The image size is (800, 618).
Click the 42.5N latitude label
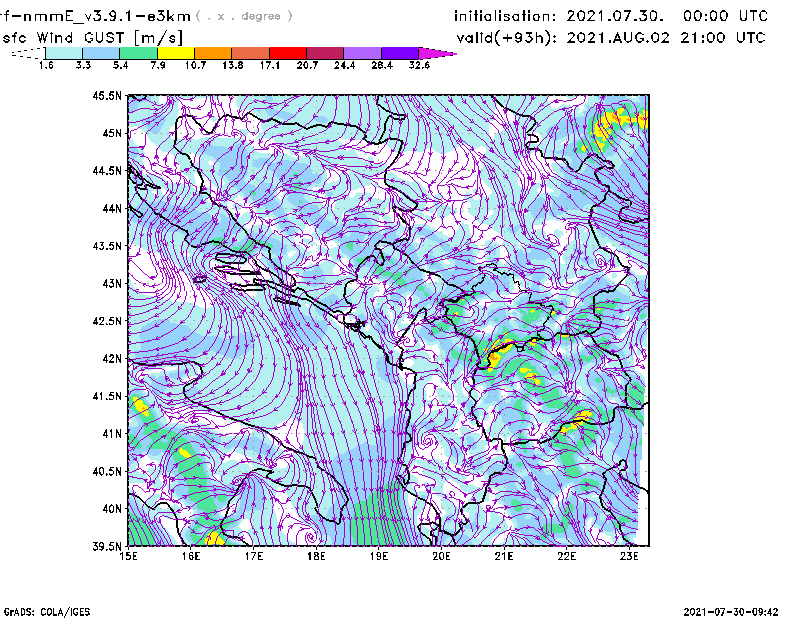click(107, 321)
